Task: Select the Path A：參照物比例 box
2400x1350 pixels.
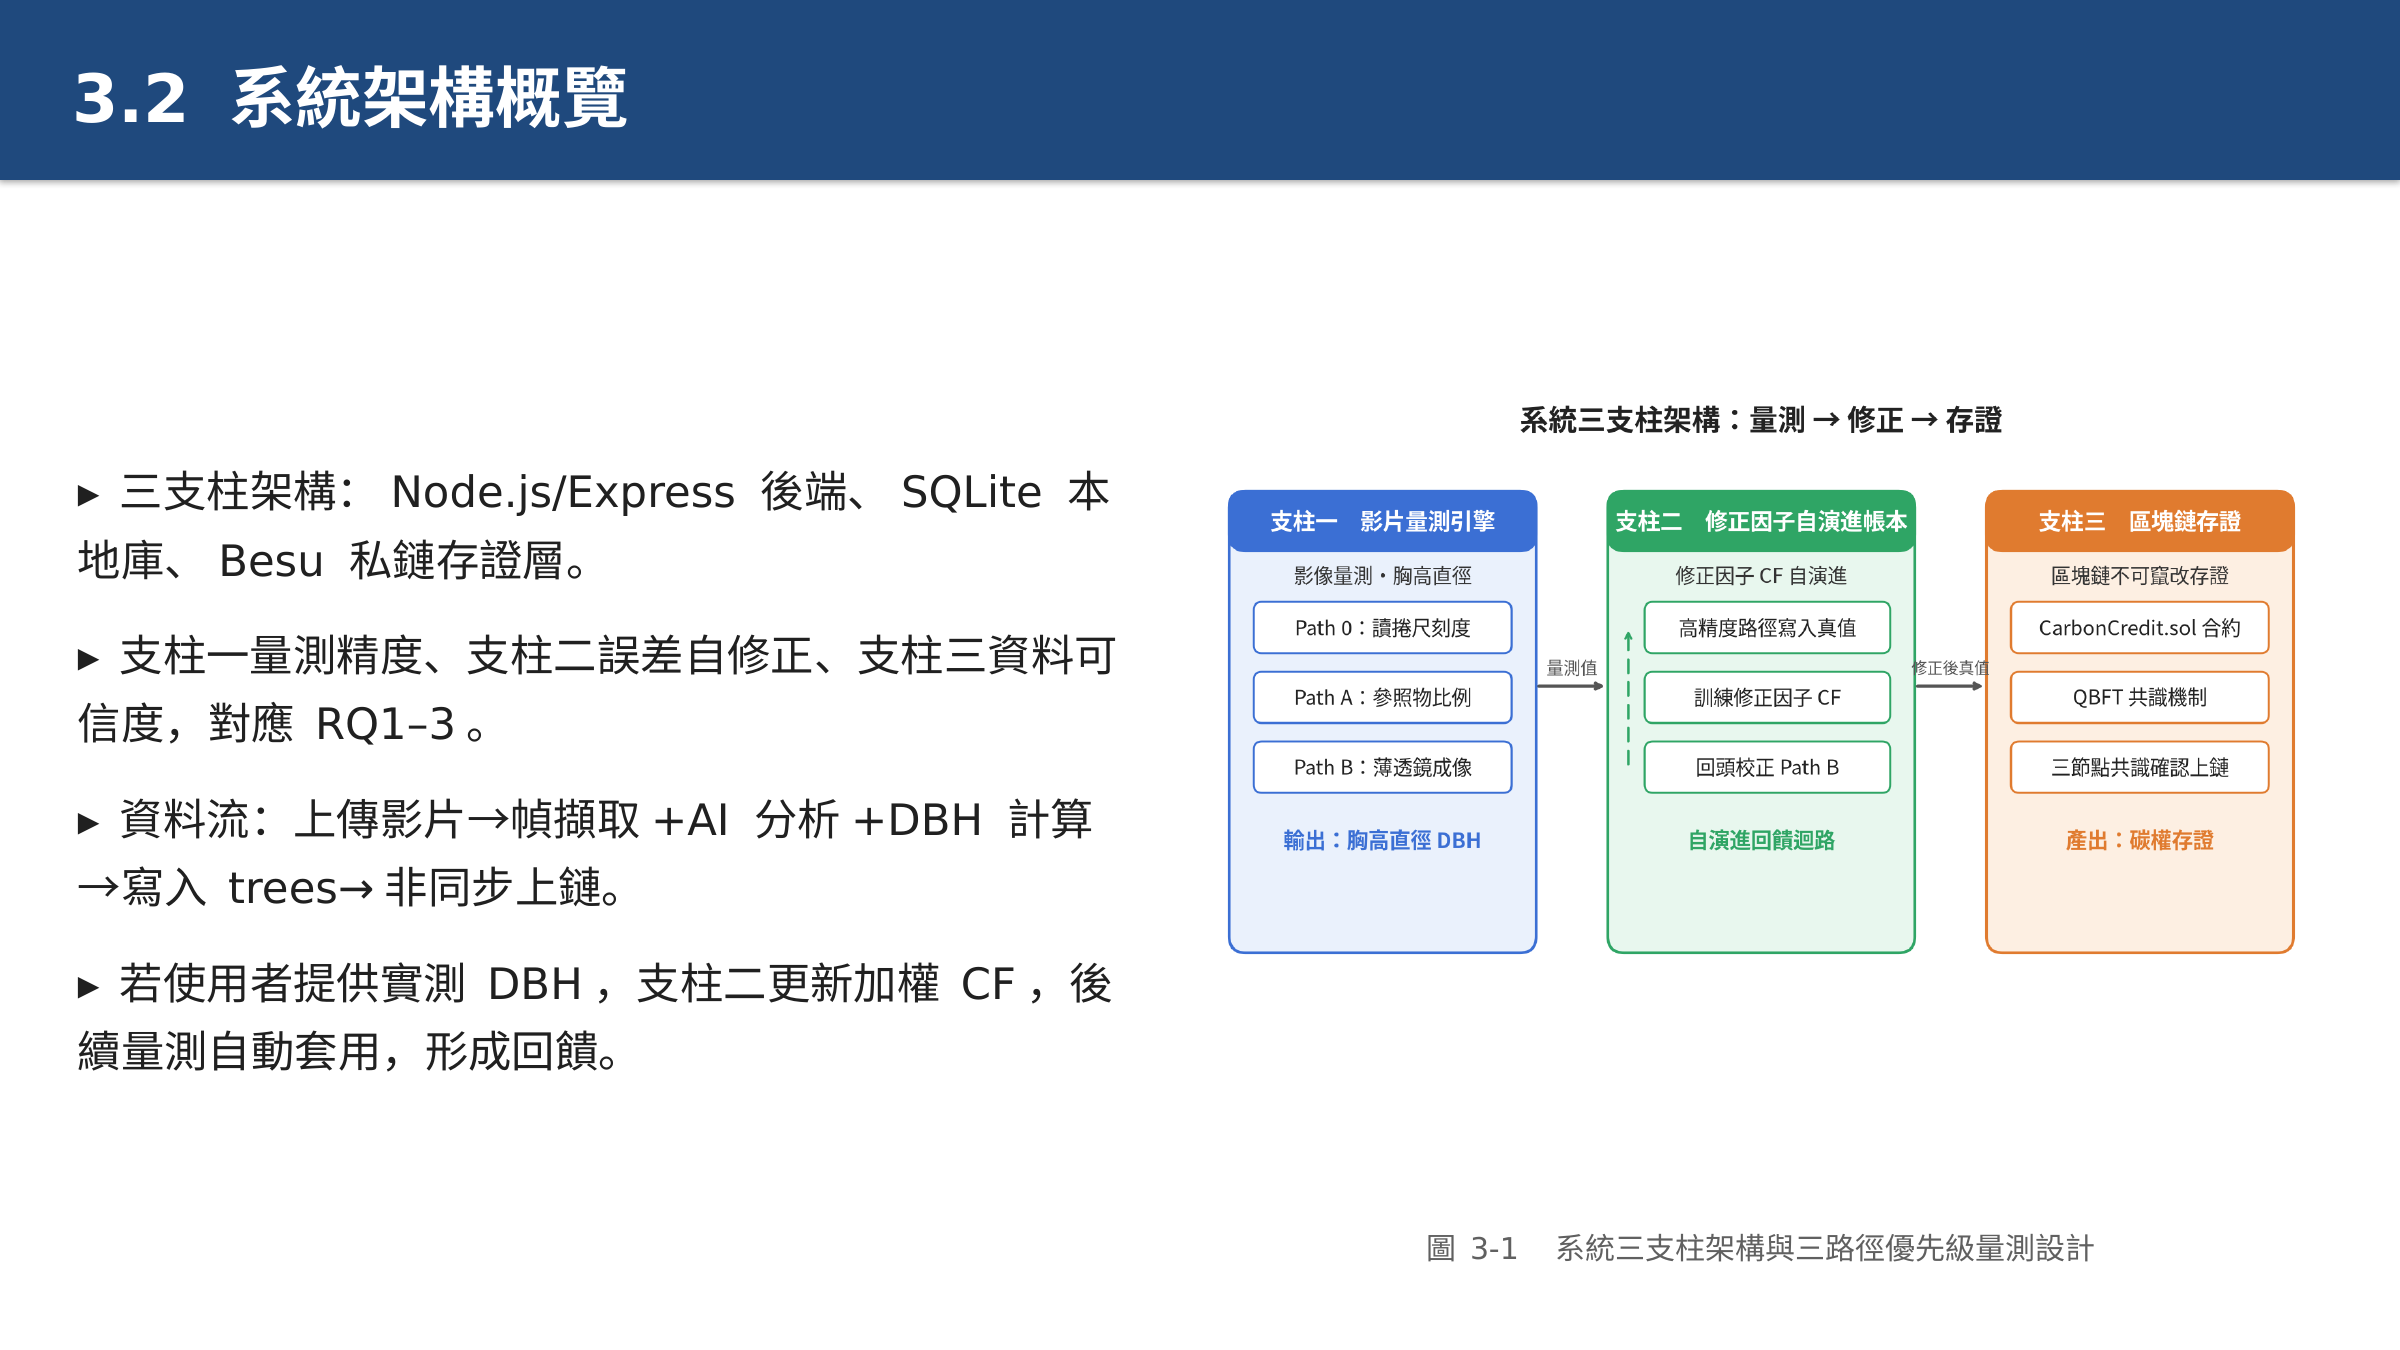Action: pyautogui.click(x=1382, y=697)
